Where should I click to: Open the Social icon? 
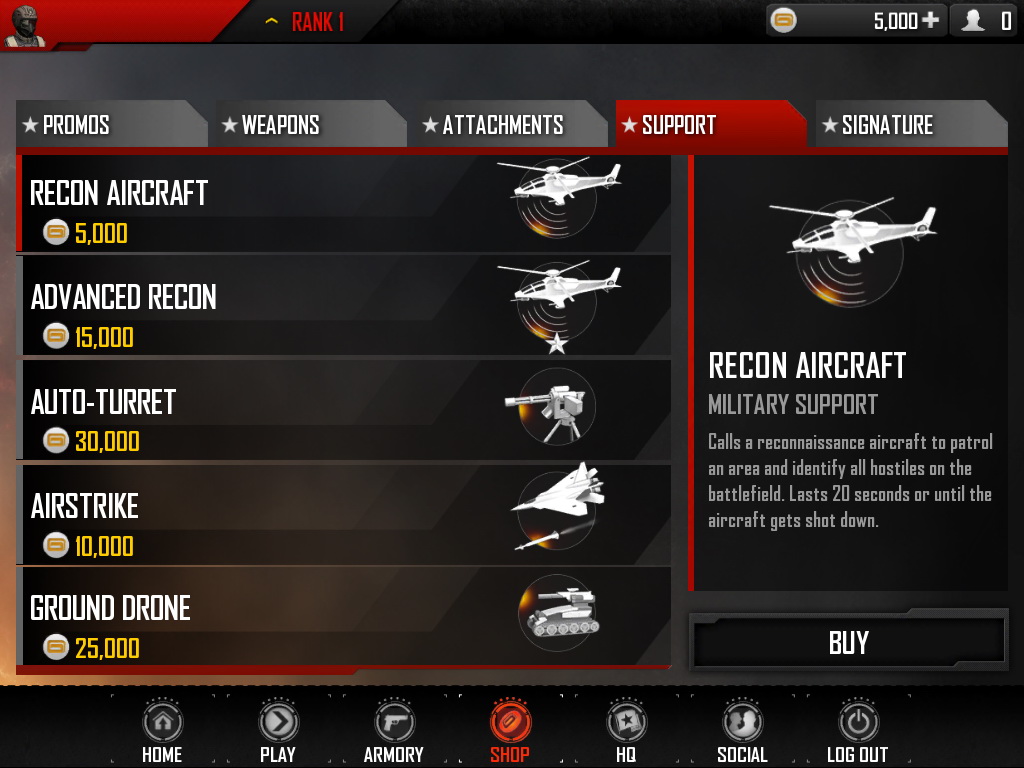(743, 722)
